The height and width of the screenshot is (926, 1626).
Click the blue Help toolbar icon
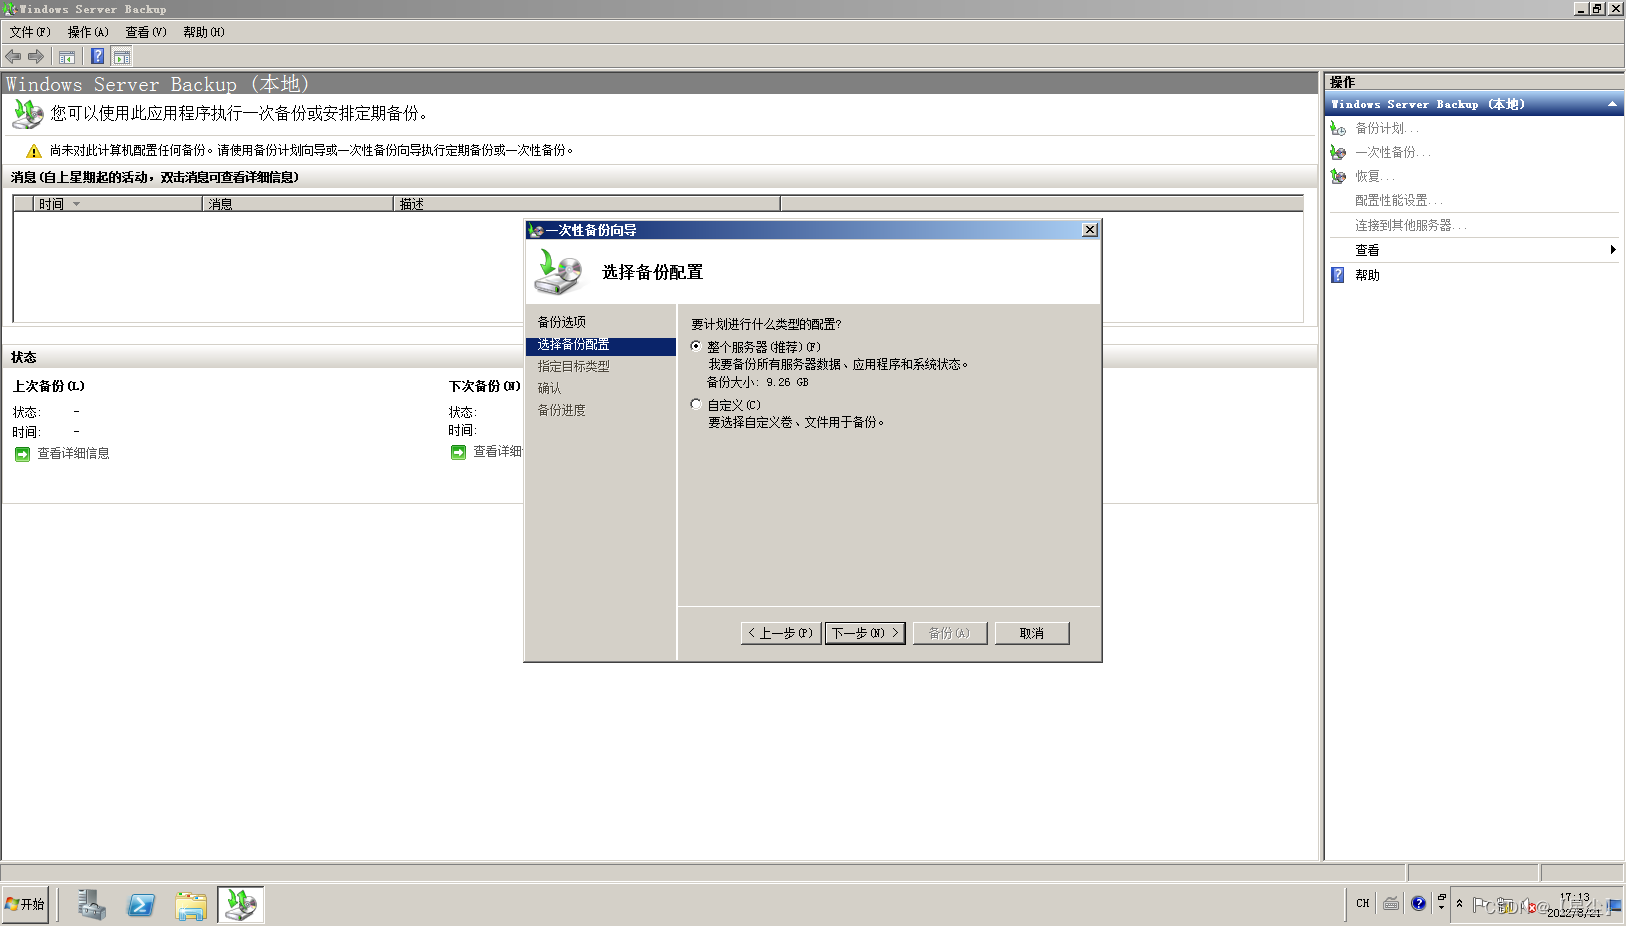point(98,57)
